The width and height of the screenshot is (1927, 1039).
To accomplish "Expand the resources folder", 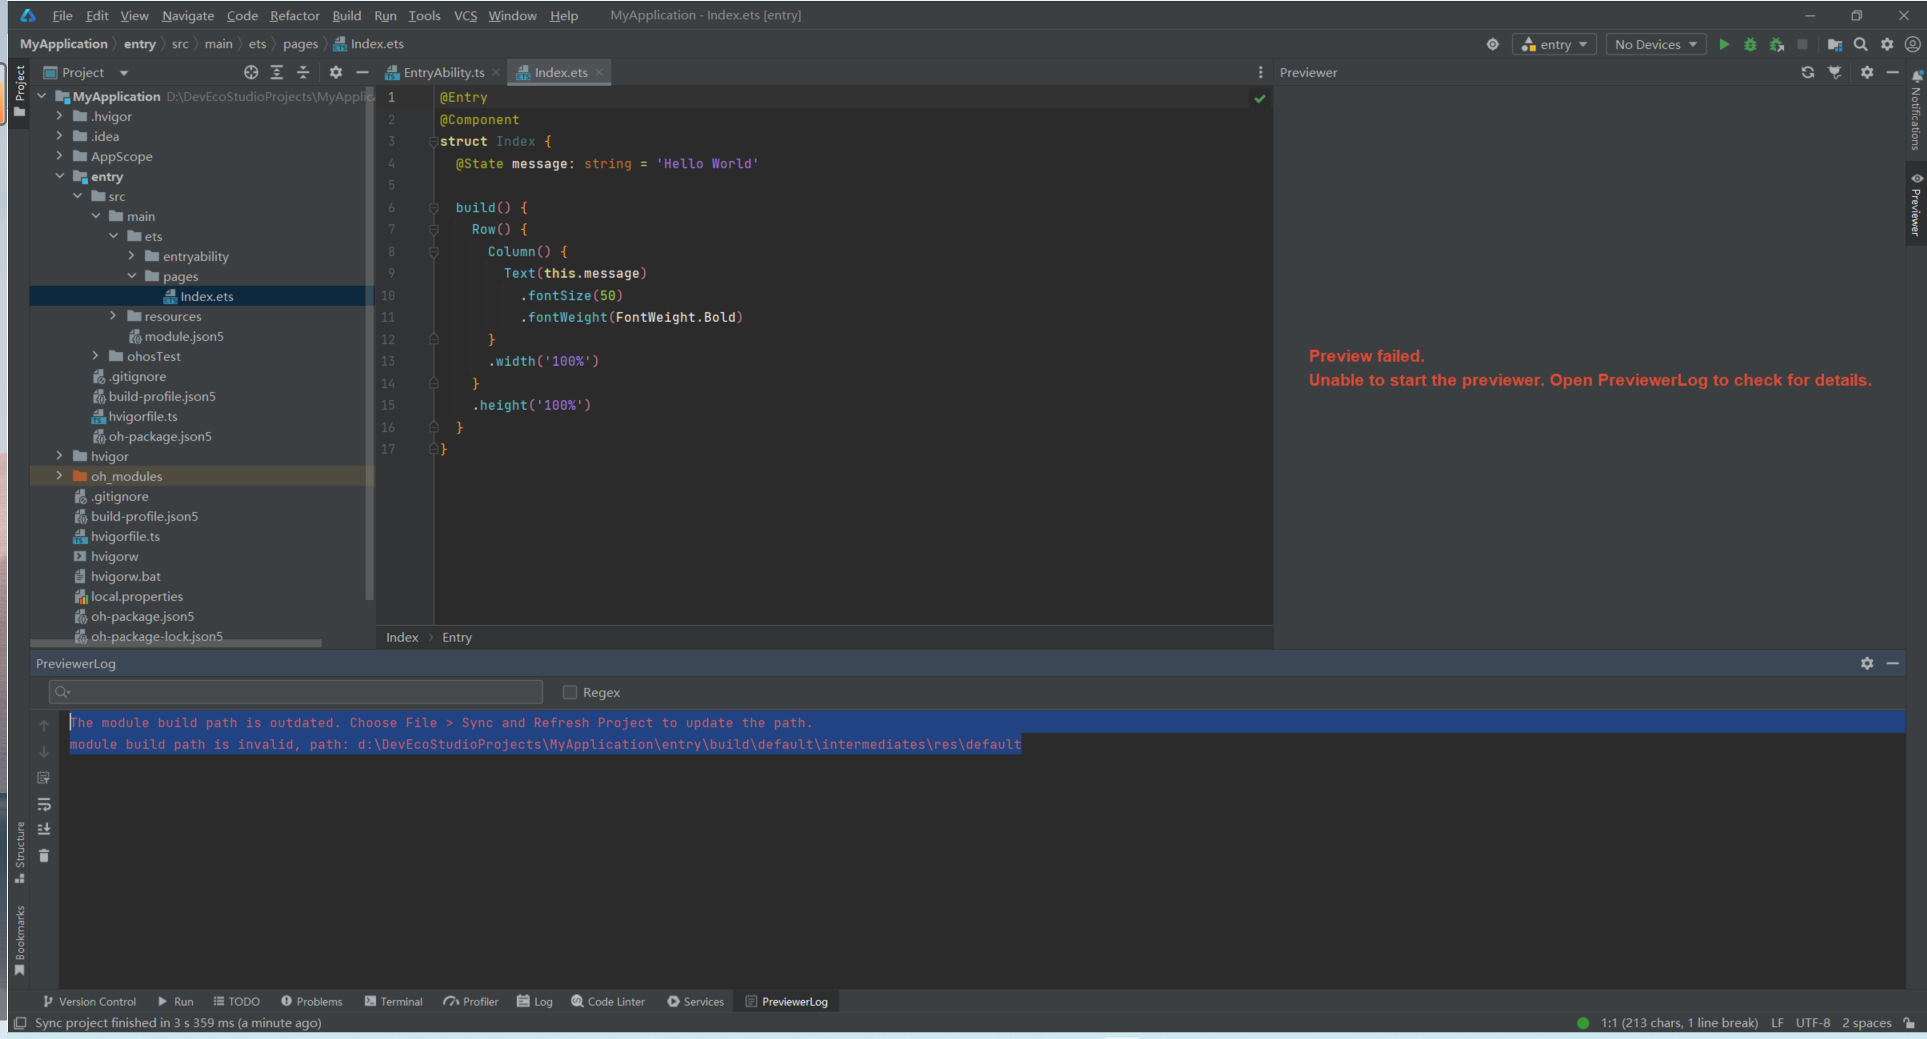I will coord(113,316).
